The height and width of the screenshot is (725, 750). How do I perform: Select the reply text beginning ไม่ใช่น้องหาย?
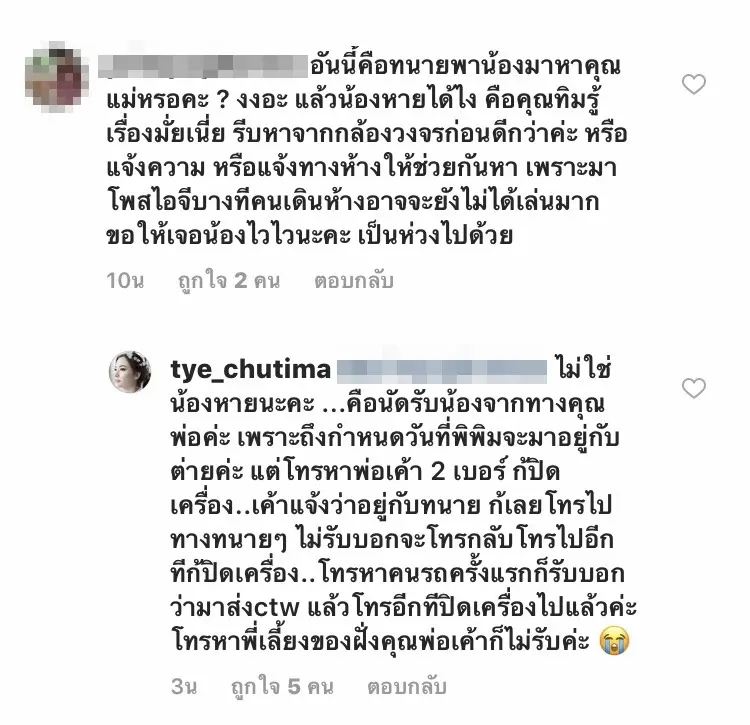click(404, 505)
